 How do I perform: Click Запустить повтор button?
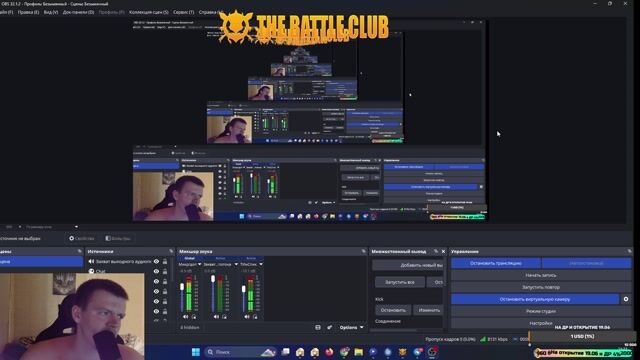[541, 287]
